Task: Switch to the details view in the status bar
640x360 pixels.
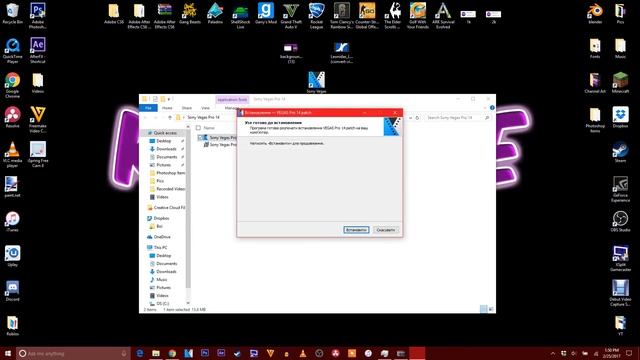Action: [x=483, y=309]
